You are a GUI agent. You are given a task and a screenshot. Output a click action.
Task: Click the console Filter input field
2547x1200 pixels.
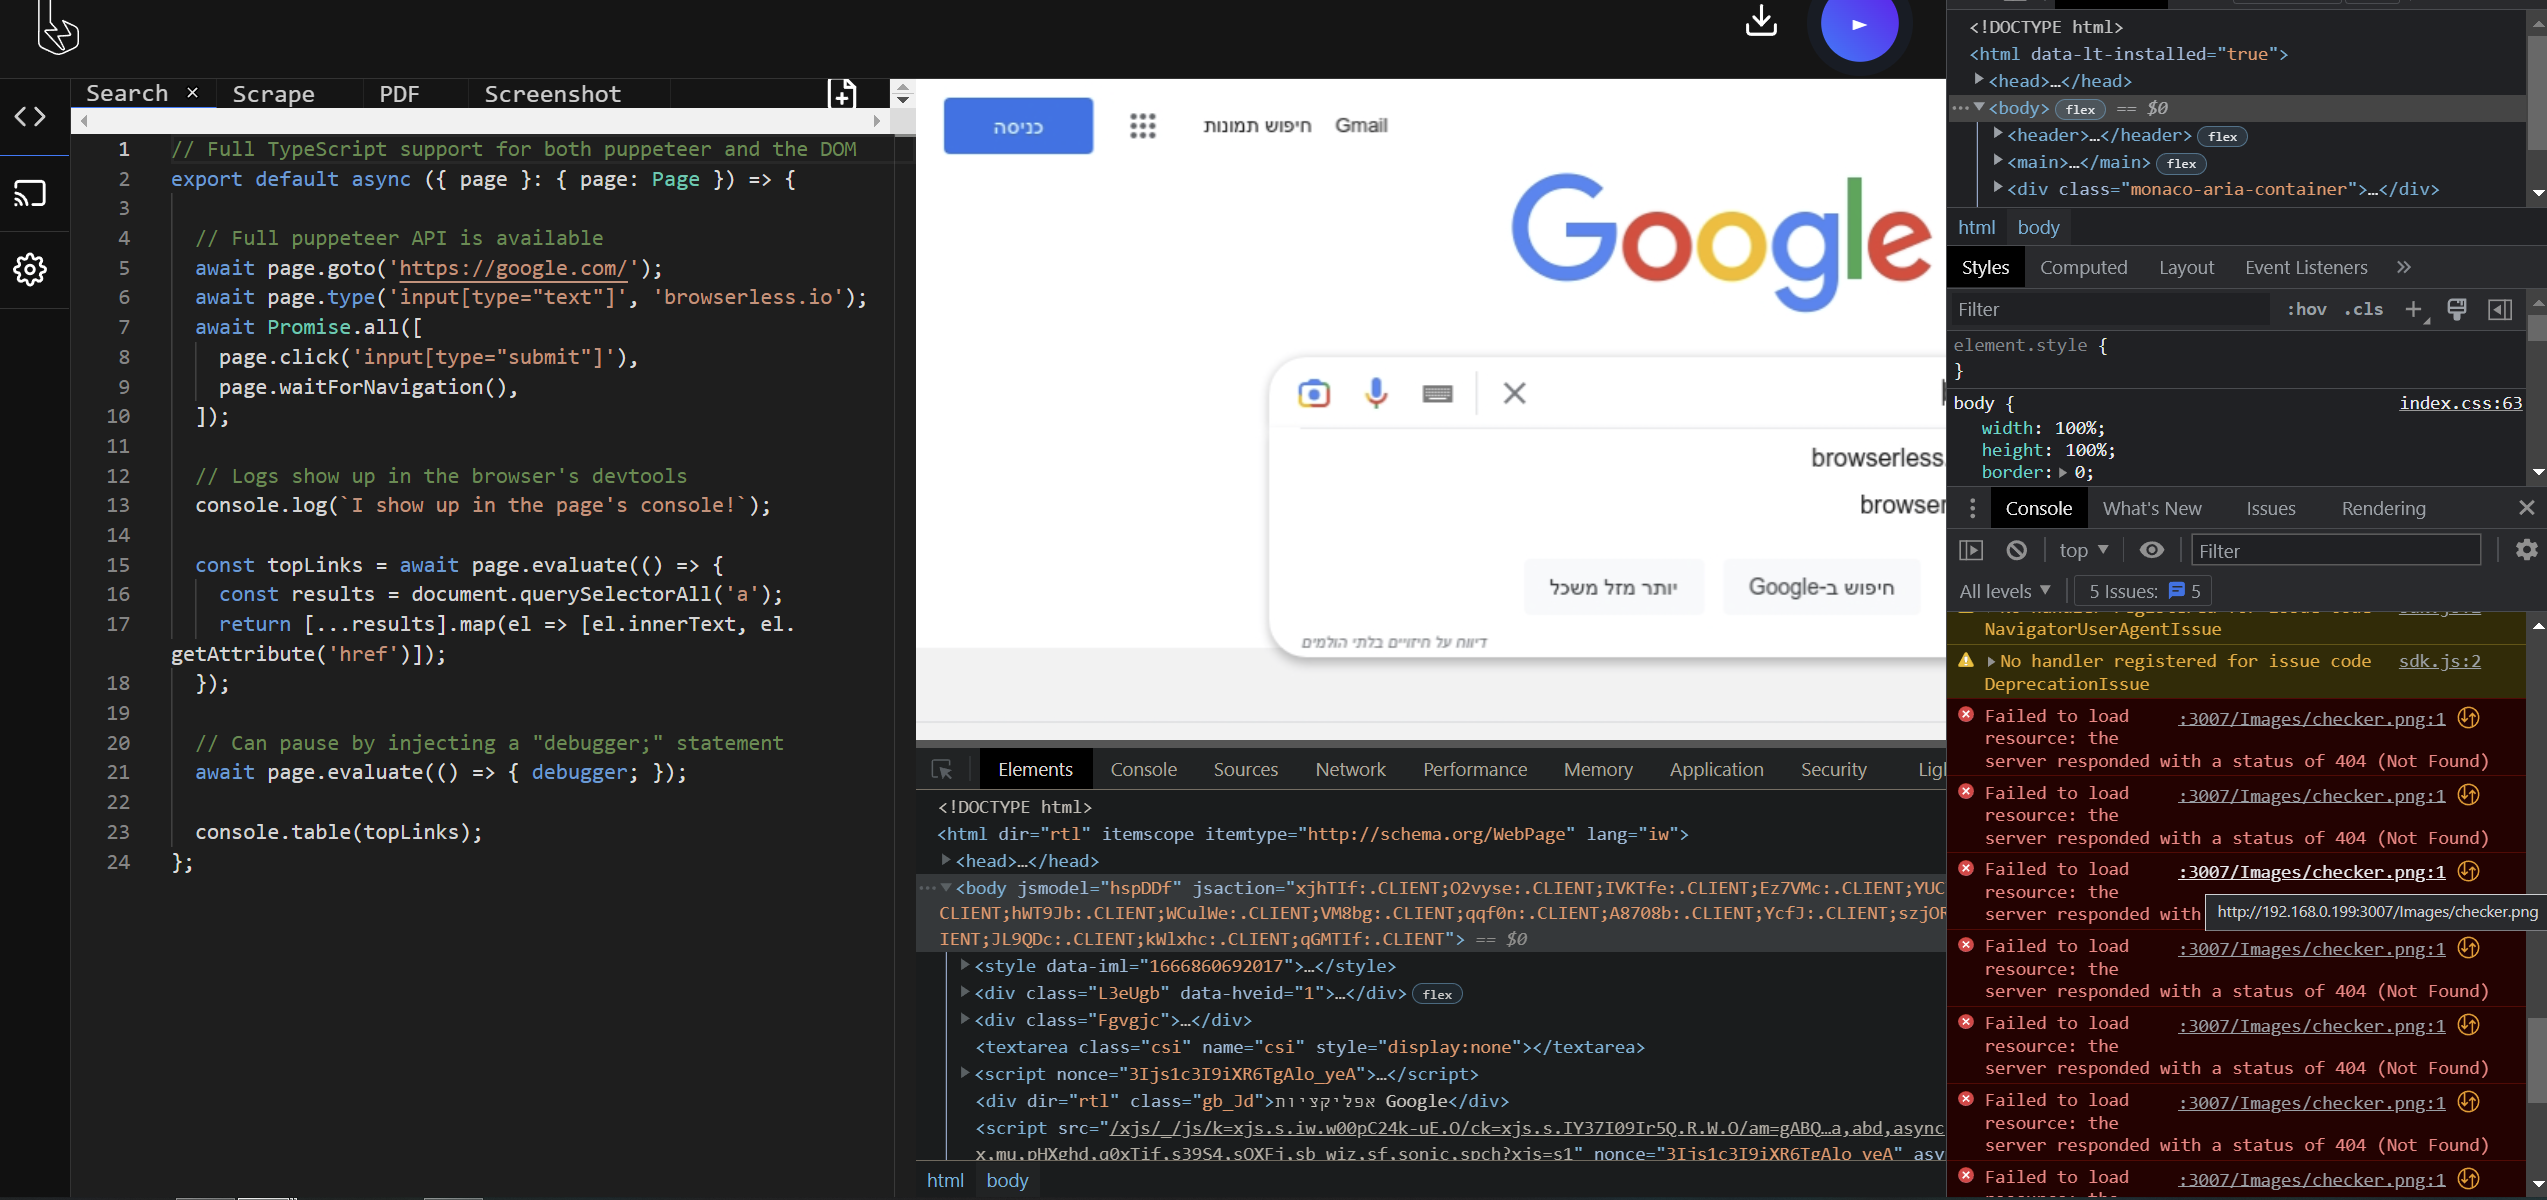coord(2335,550)
